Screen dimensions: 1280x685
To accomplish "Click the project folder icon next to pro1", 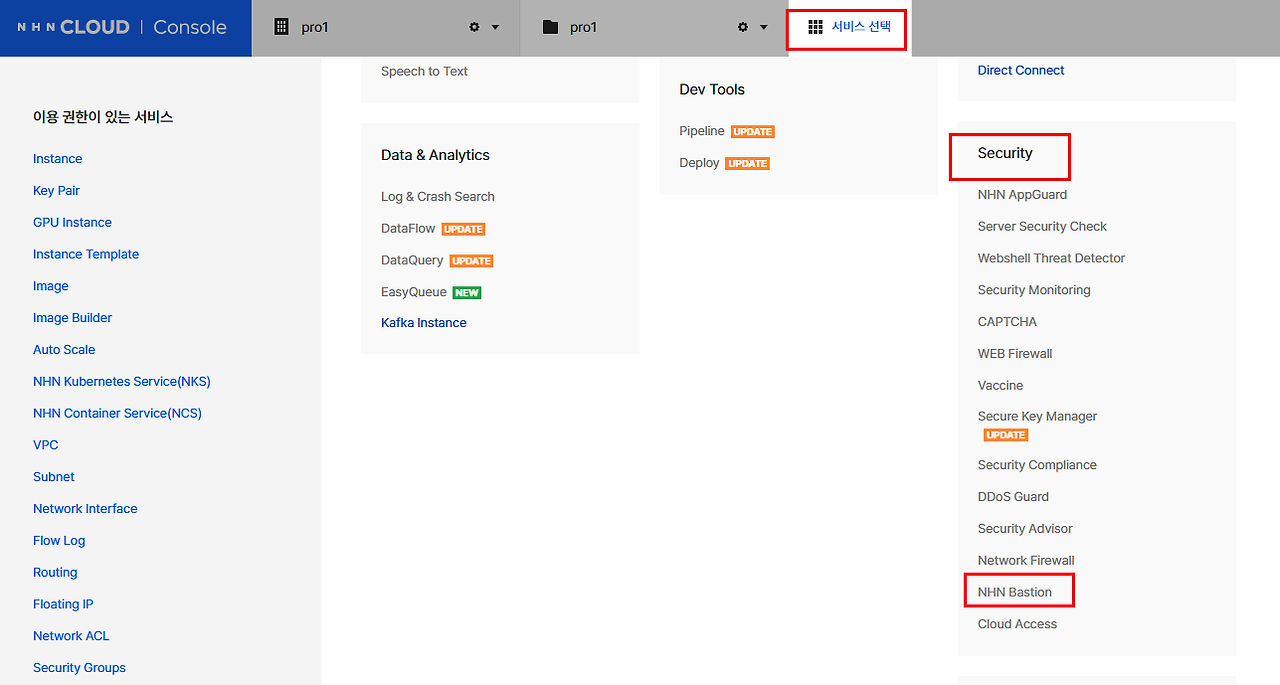I will (x=550, y=27).
